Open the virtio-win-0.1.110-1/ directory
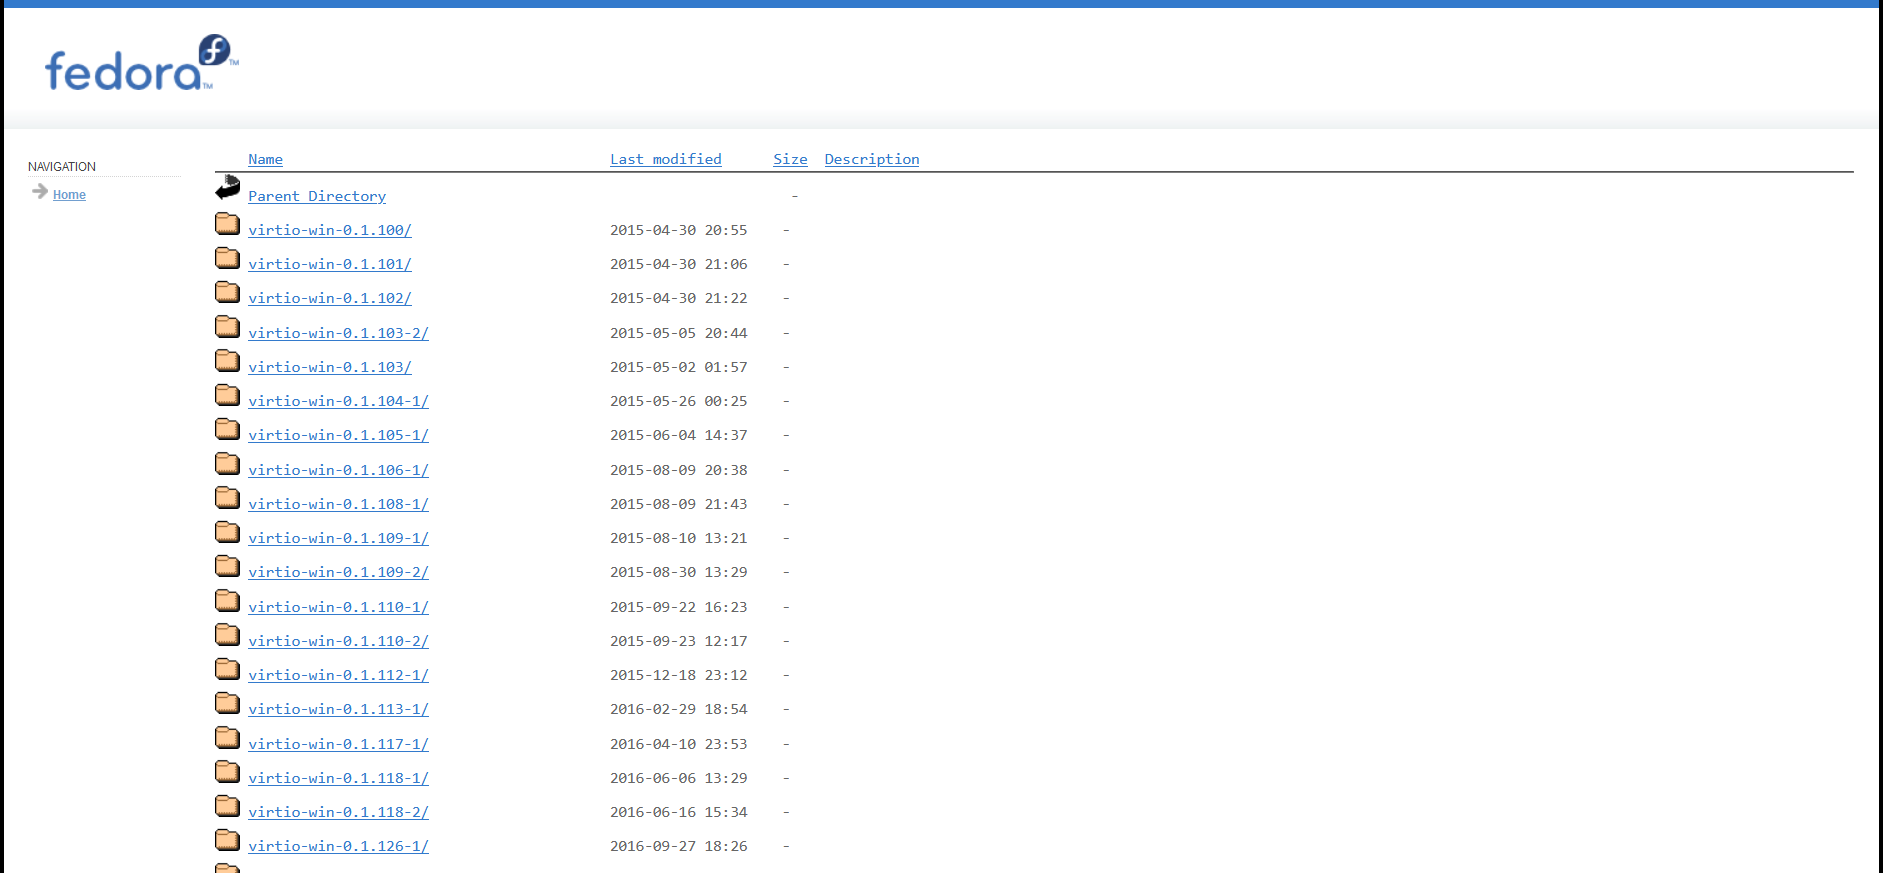The image size is (1883, 873). pos(338,607)
